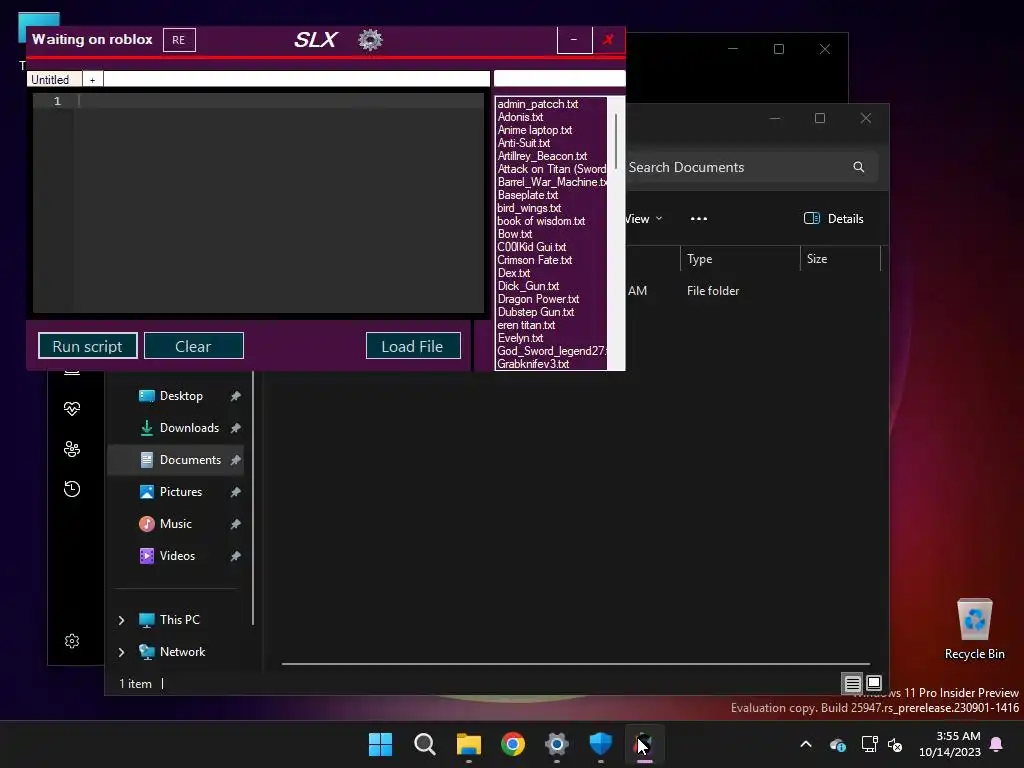
Task: Open the View dropdown in File Explorer
Action: [644, 219]
